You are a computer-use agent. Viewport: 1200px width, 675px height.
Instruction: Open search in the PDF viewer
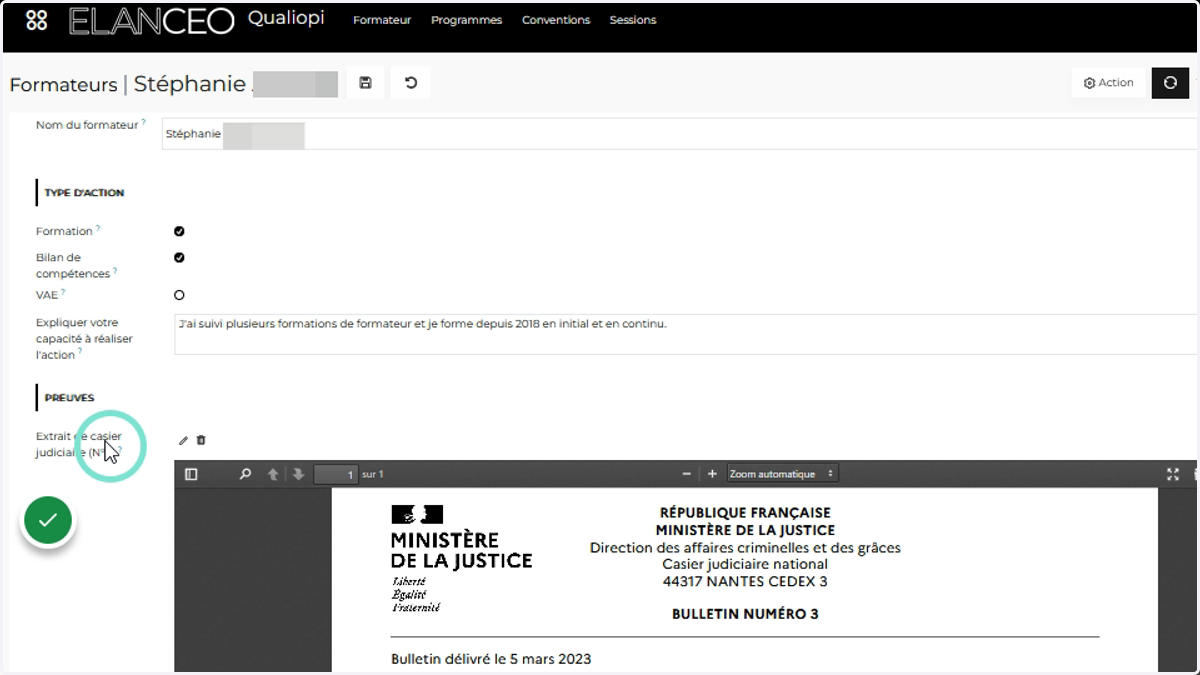pos(245,474)
